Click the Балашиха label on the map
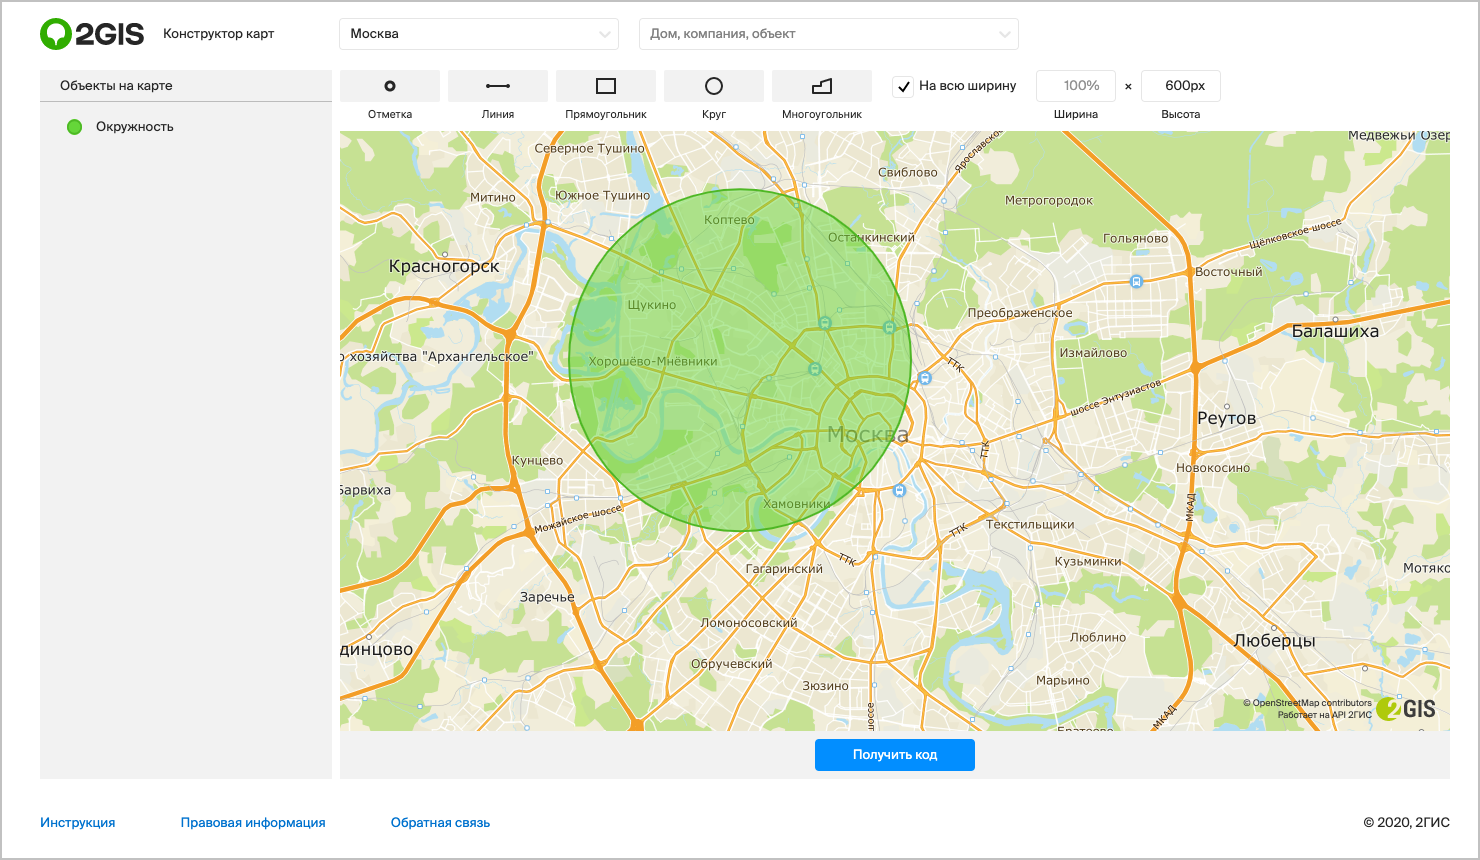1480x860 pixels. [x=1335, y=331]
